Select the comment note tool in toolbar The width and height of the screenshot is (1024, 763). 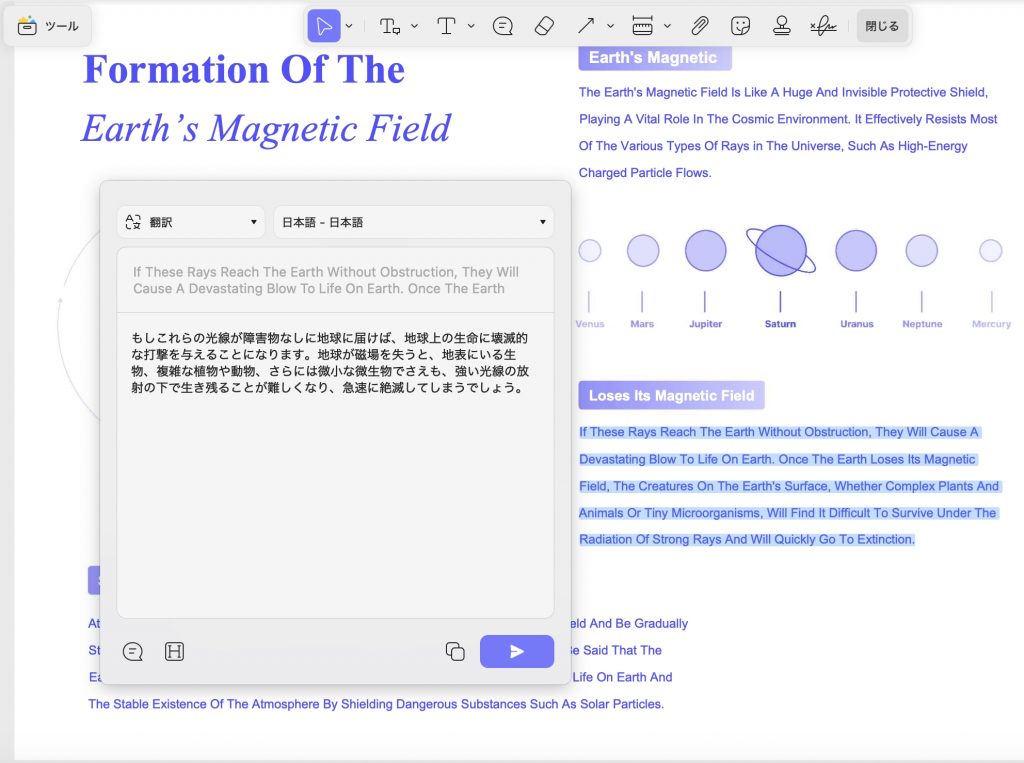(x=503, y=26)
